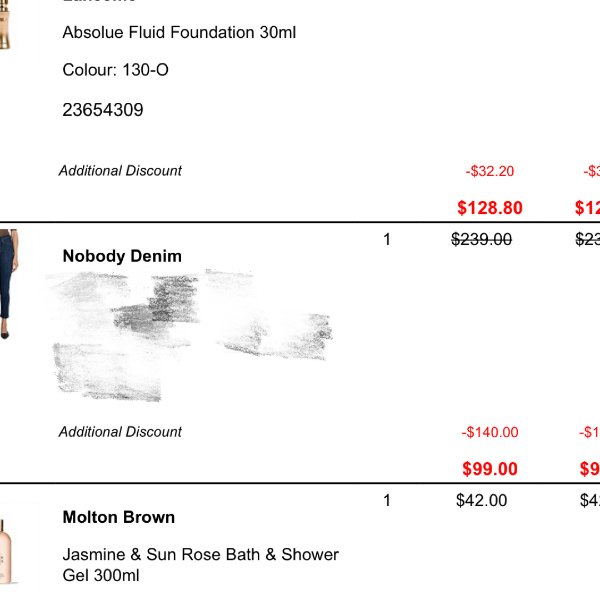Click the Nobody Denim brand name

click(122, 256)
